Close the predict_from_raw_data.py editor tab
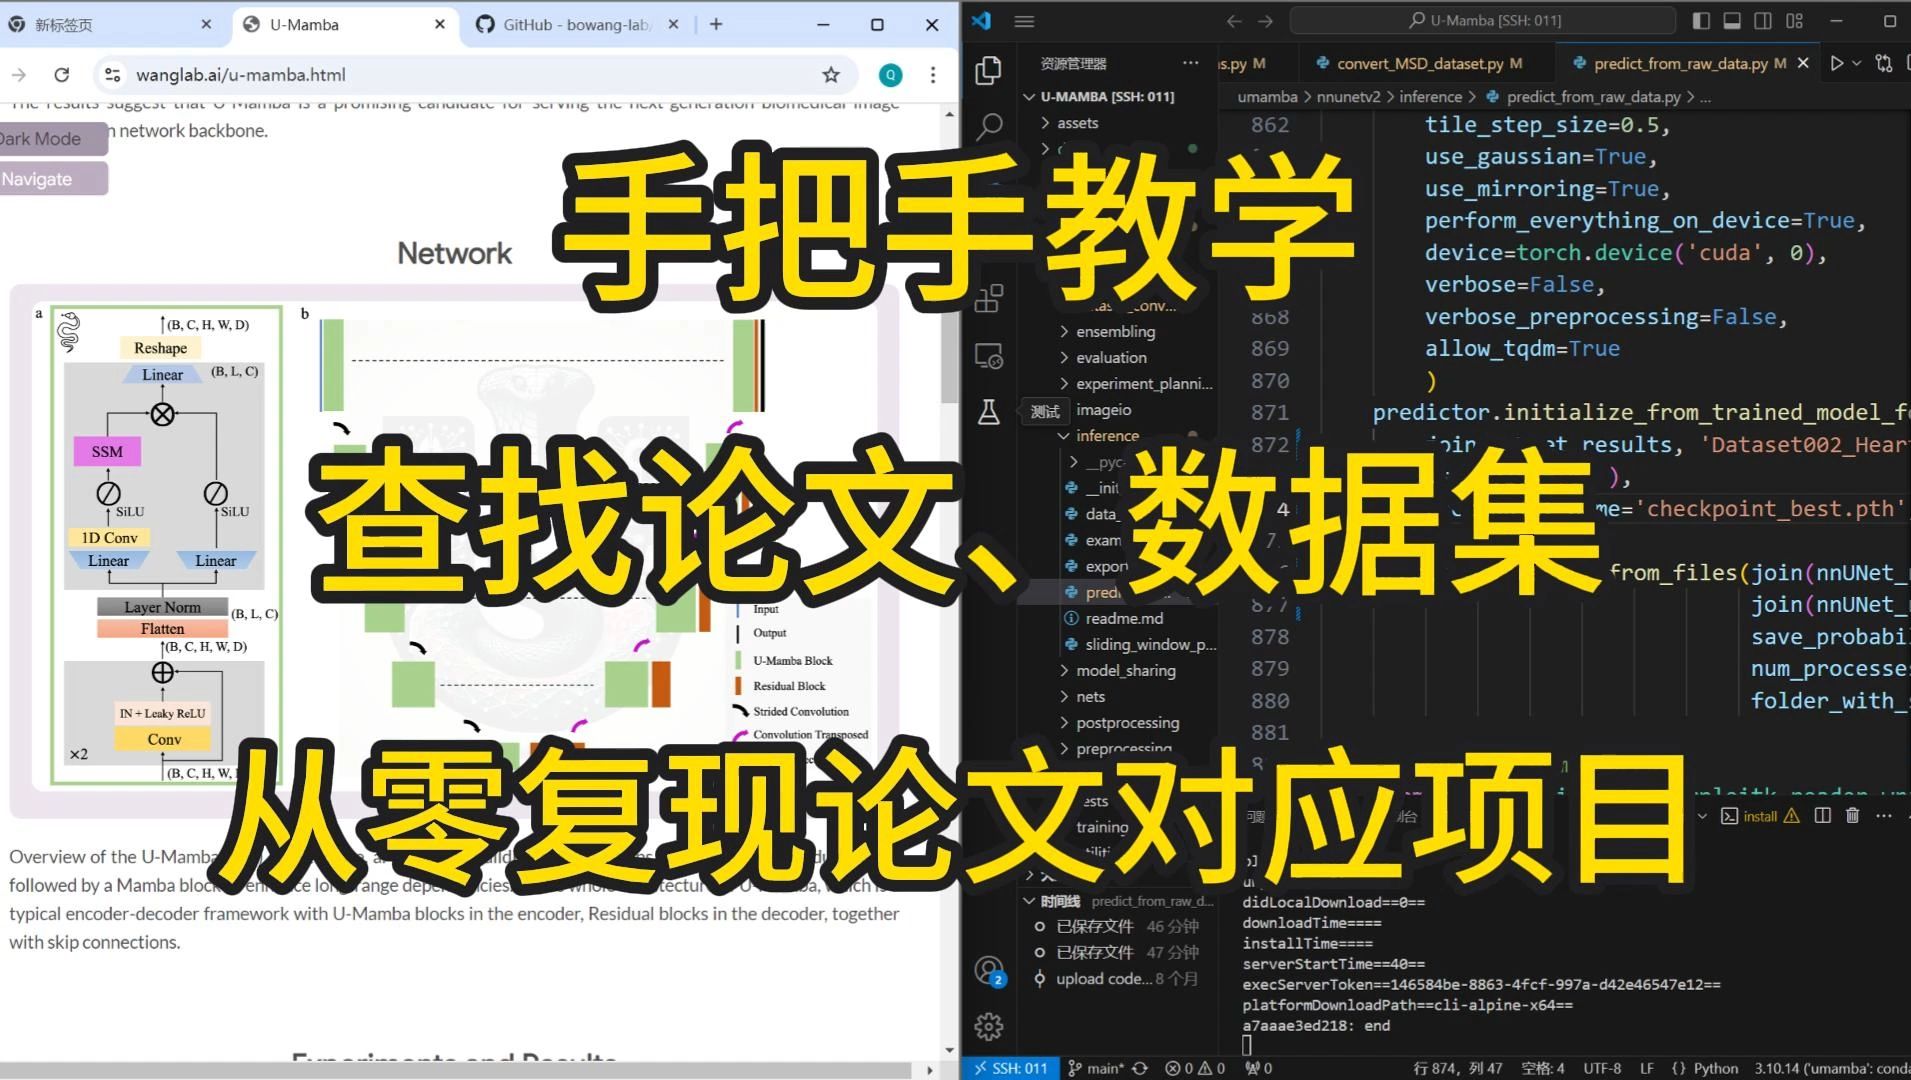The height and width of the screenshot is (1080, 1911). 1803,63
